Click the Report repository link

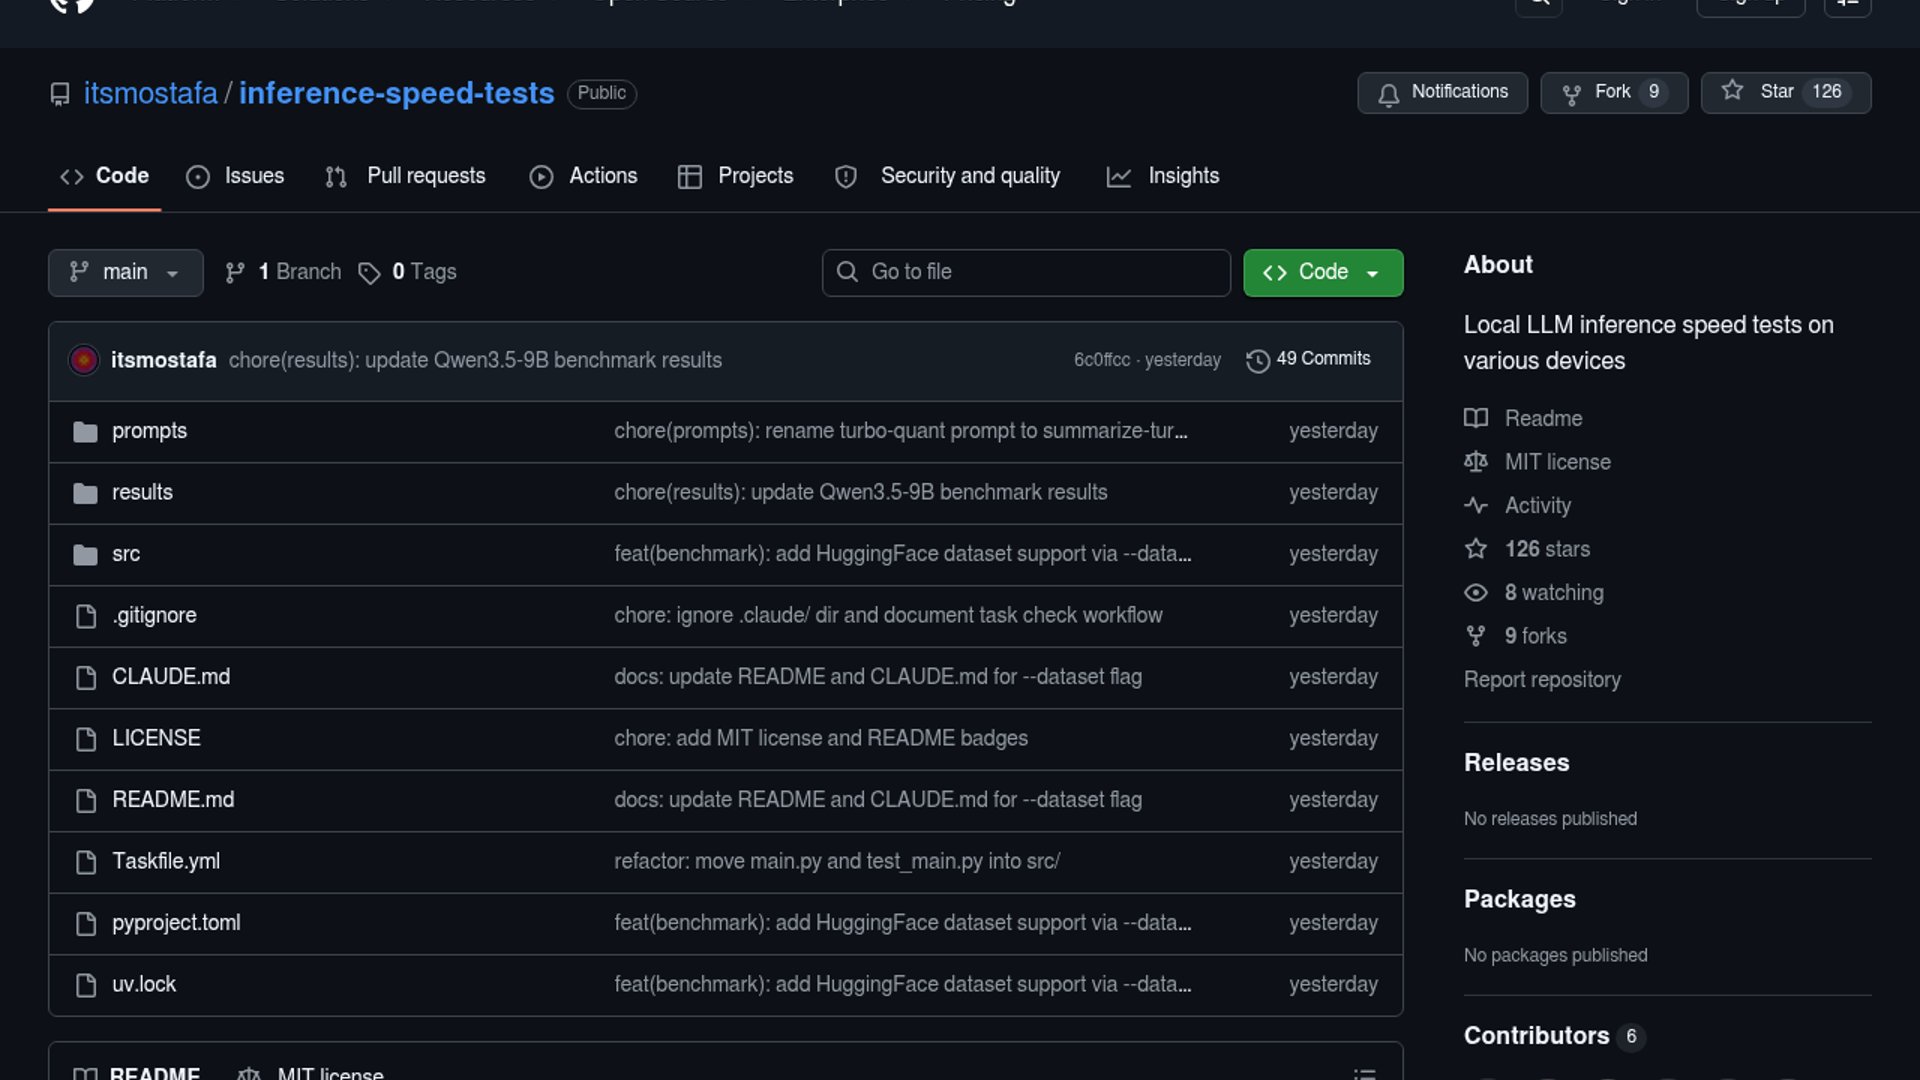click(1541, 680)
